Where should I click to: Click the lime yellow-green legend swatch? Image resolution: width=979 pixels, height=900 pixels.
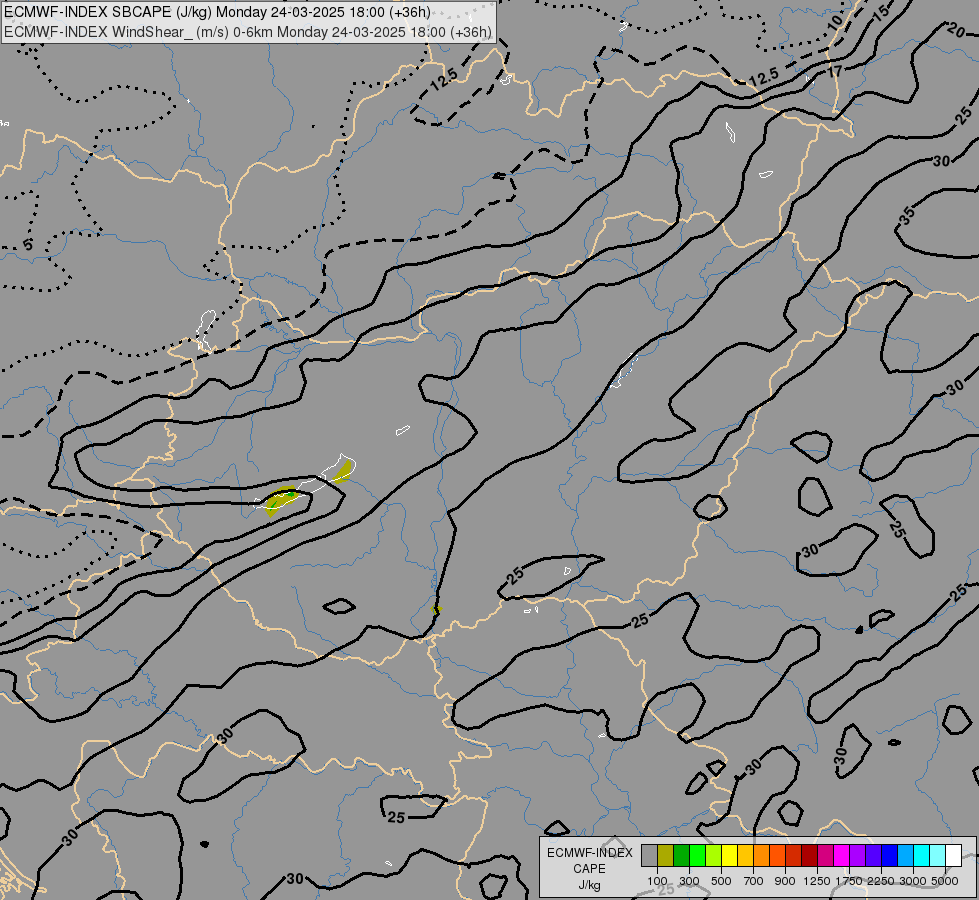pyautogui.click(x=714, y=855)
